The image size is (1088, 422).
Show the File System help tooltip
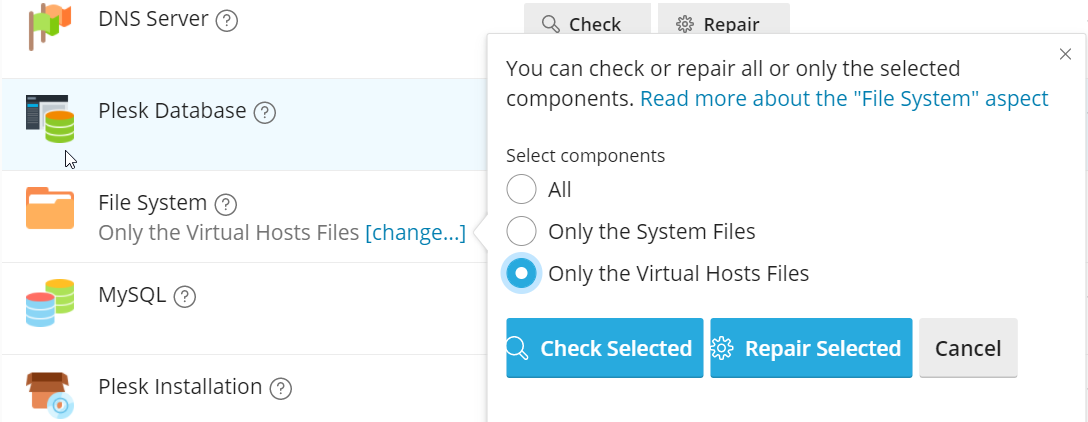[226, 205]
